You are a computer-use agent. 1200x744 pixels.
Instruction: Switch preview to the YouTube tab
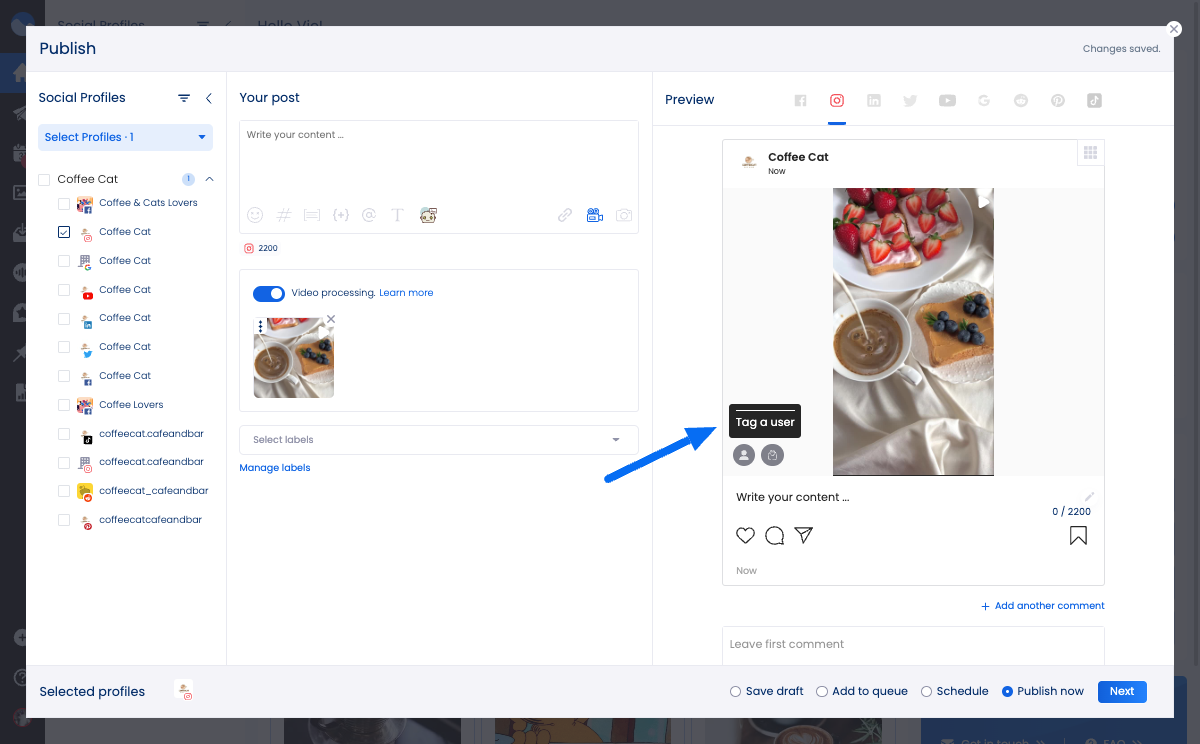(947, 100)
